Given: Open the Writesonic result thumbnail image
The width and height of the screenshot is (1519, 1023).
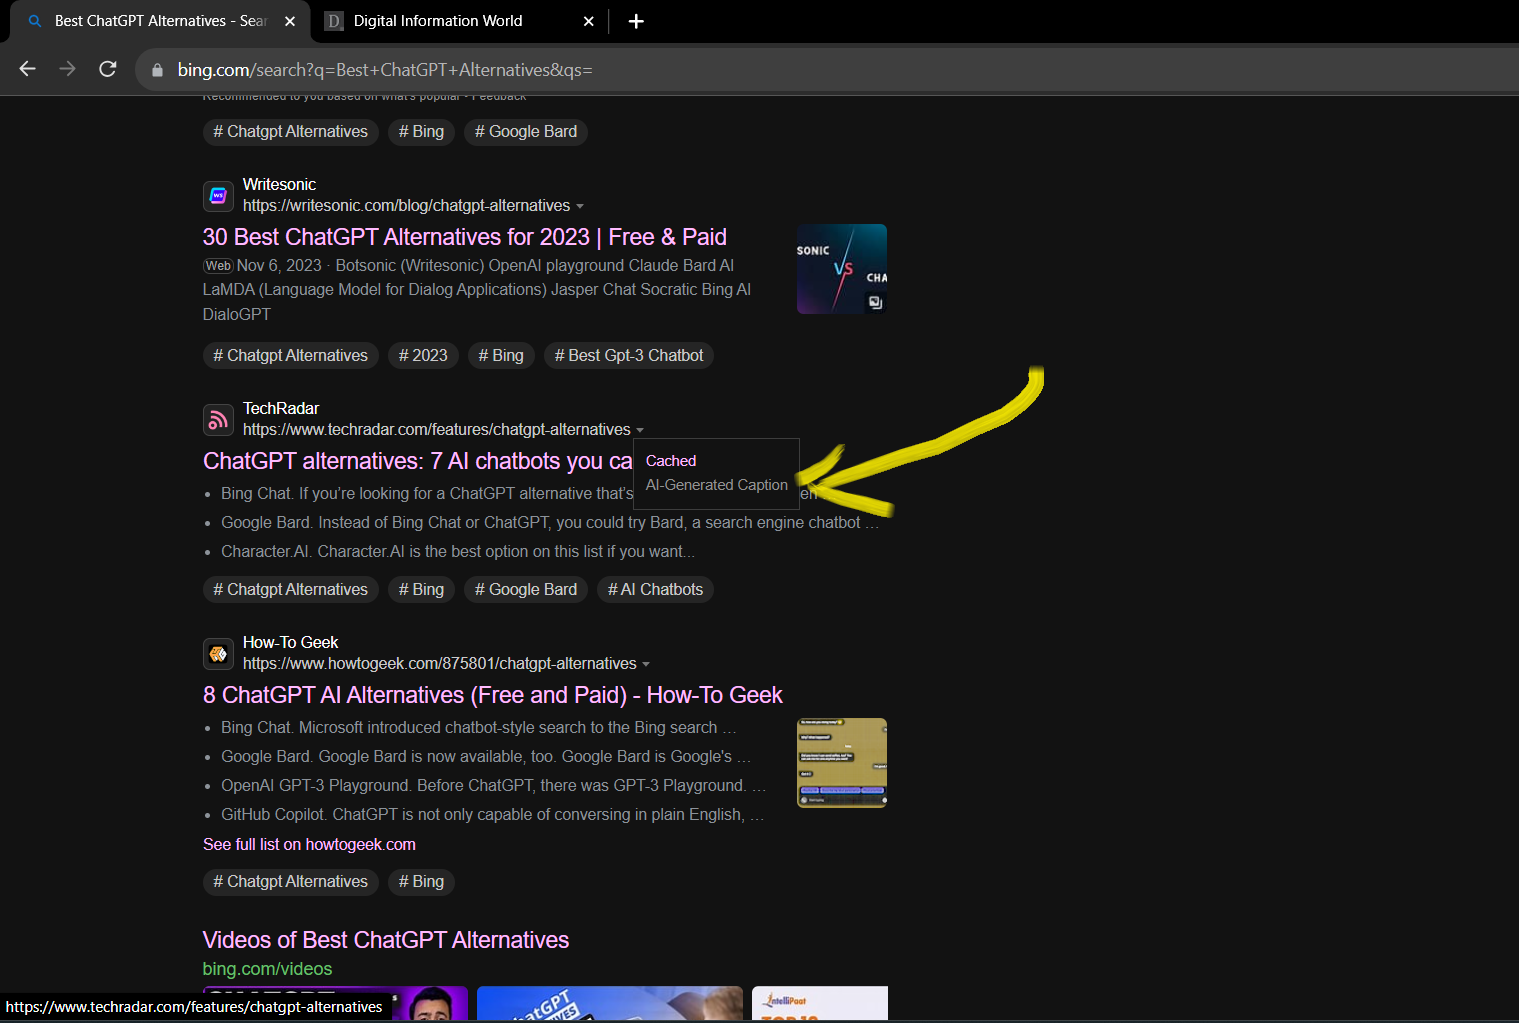Looking at the screenshot, I should pos(842,269).
